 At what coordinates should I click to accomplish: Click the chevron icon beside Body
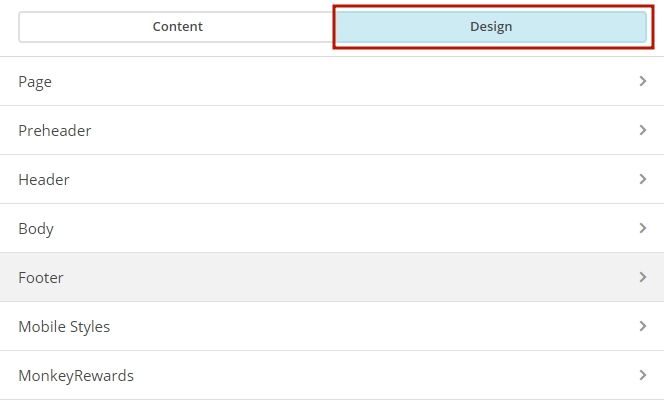click(x=643, y=228)
